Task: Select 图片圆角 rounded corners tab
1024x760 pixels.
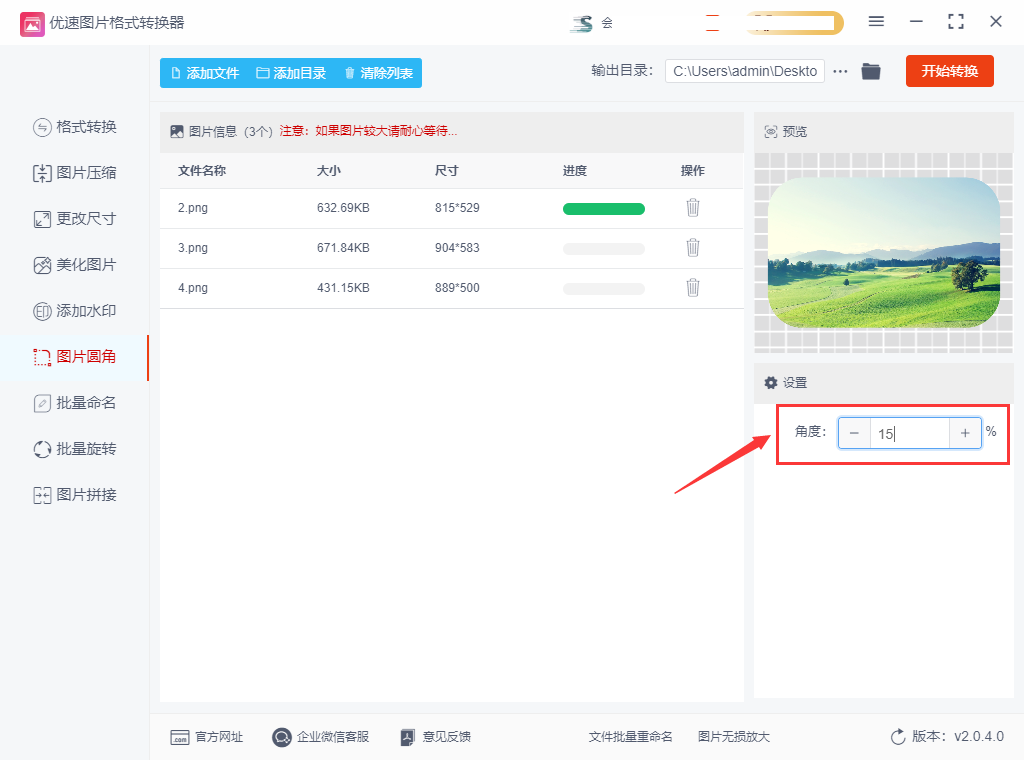Action: pyautogui.click(x=74, y=357)
